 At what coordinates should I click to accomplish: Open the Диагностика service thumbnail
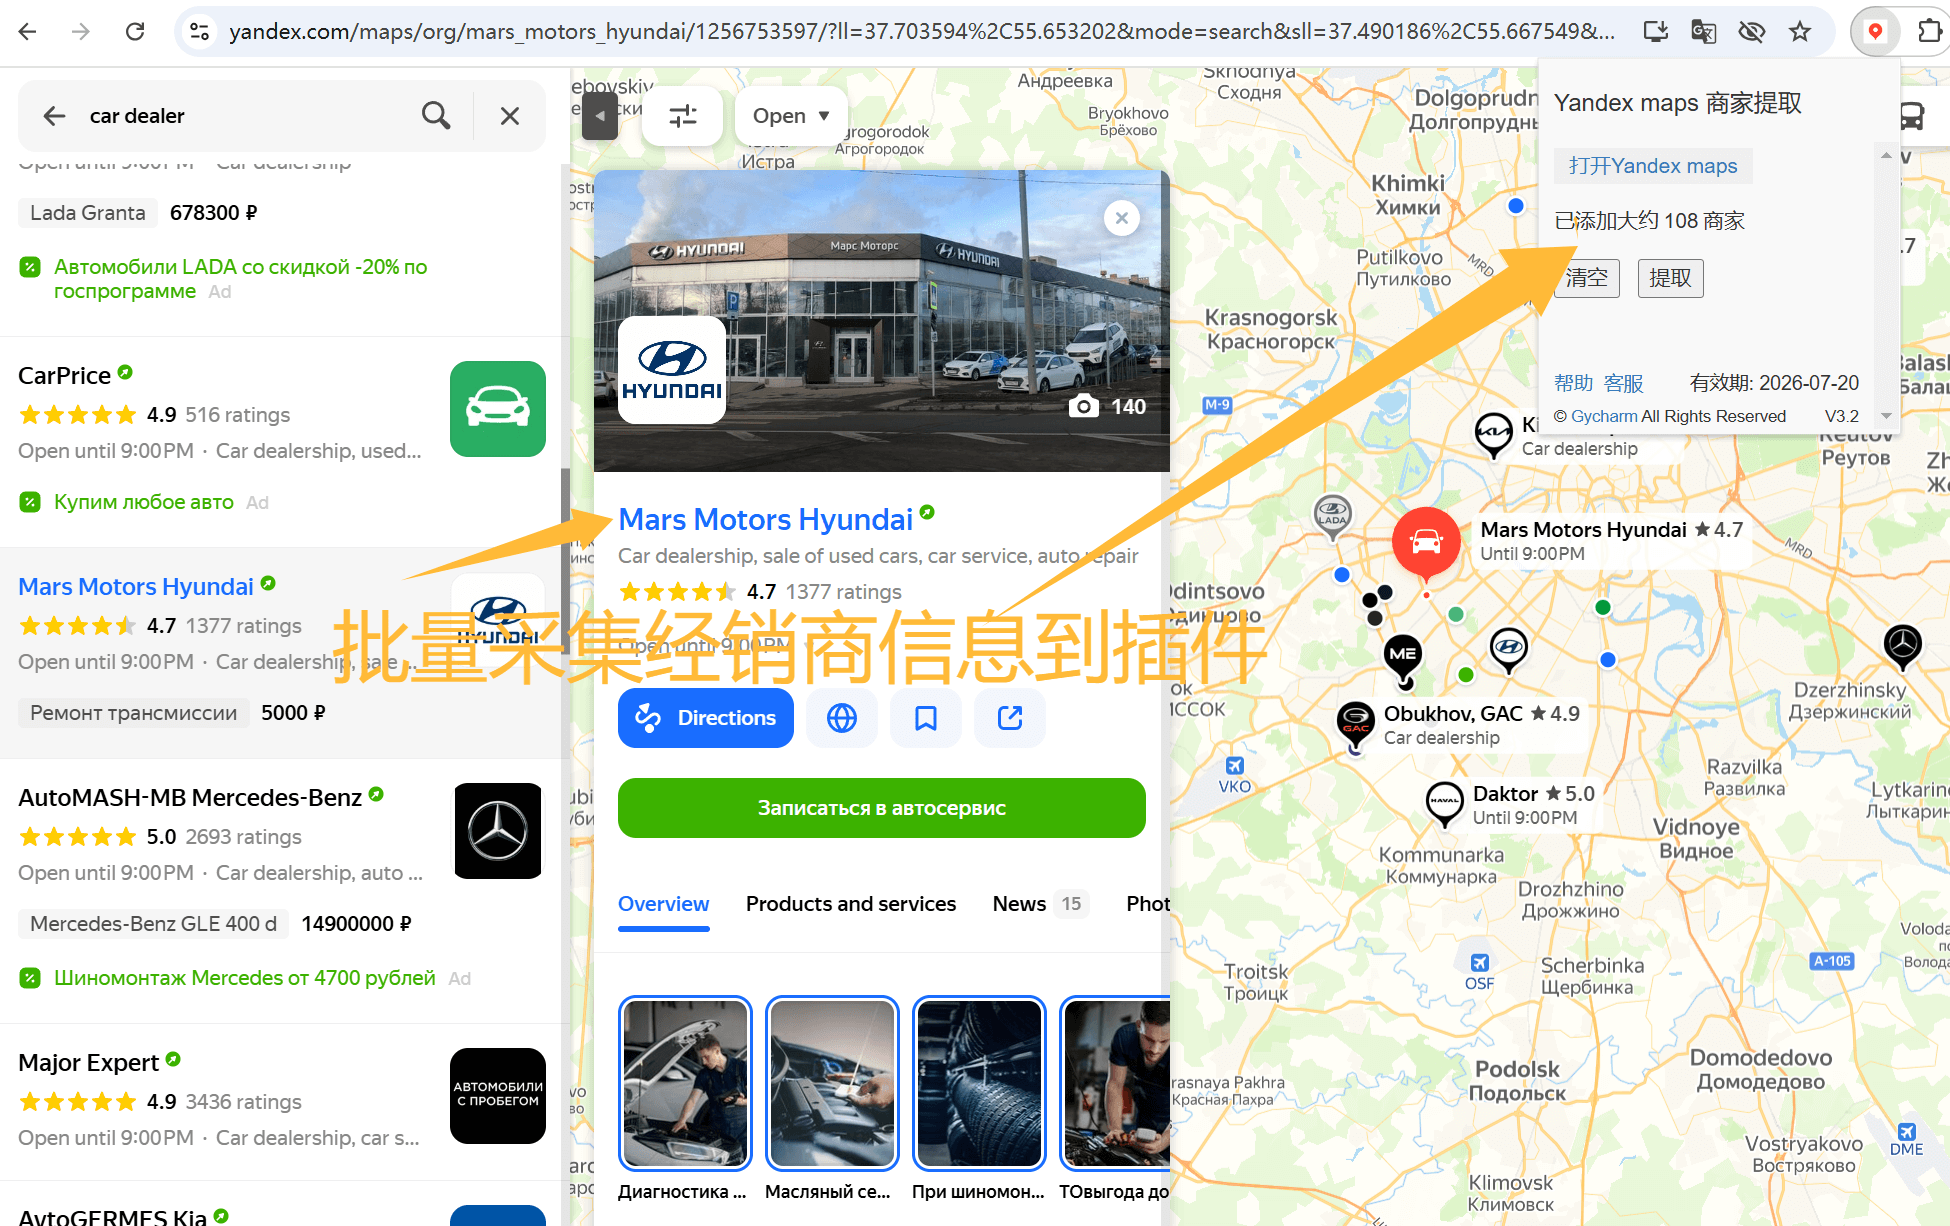pos(685,1083)
